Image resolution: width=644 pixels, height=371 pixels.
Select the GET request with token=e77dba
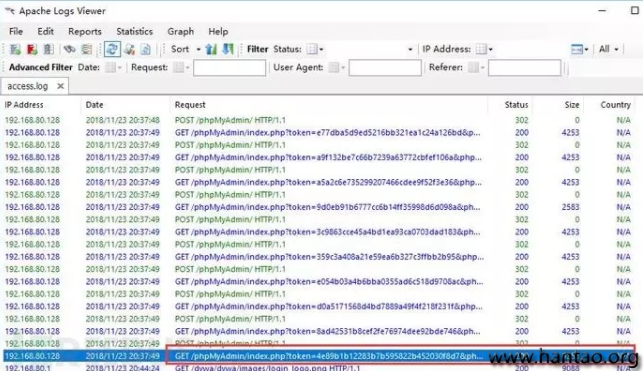point(327,132)
